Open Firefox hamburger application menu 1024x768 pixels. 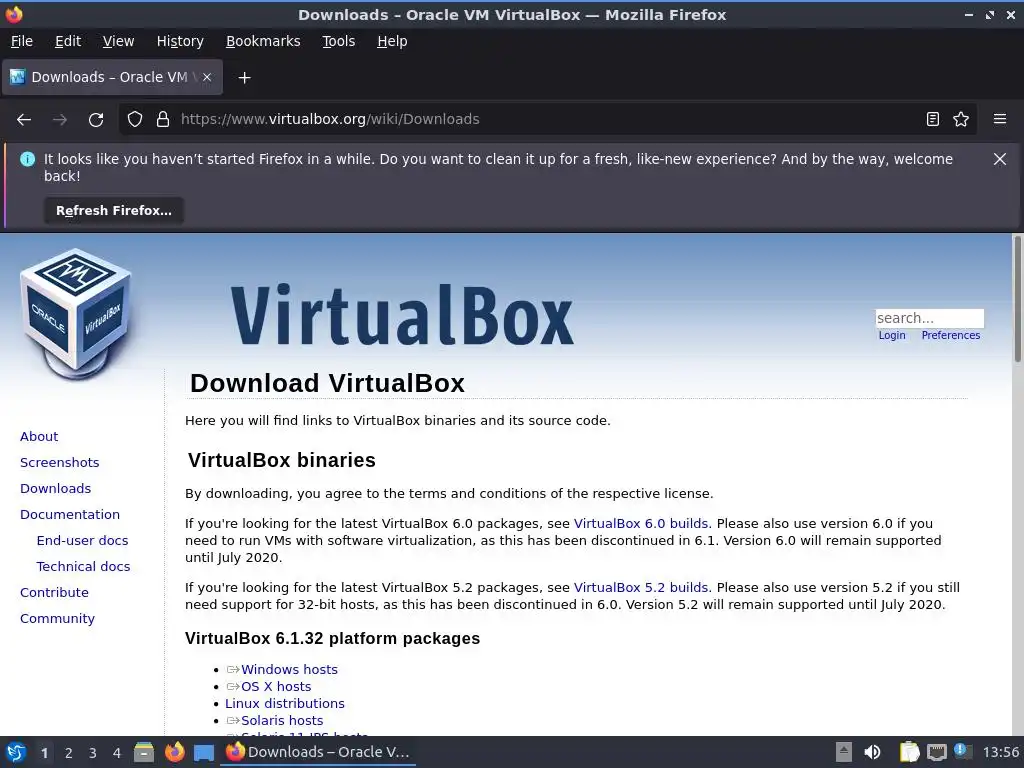1000,119
